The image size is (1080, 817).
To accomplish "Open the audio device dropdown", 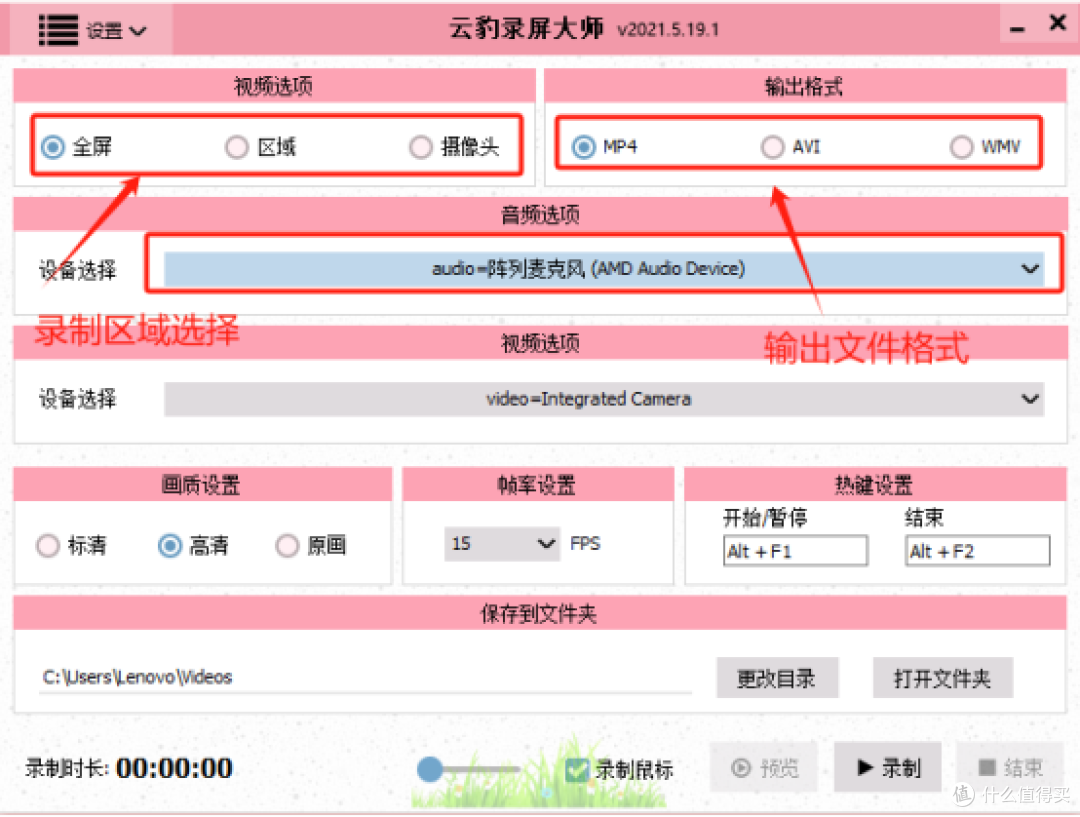I will click(x=604, y=269).
